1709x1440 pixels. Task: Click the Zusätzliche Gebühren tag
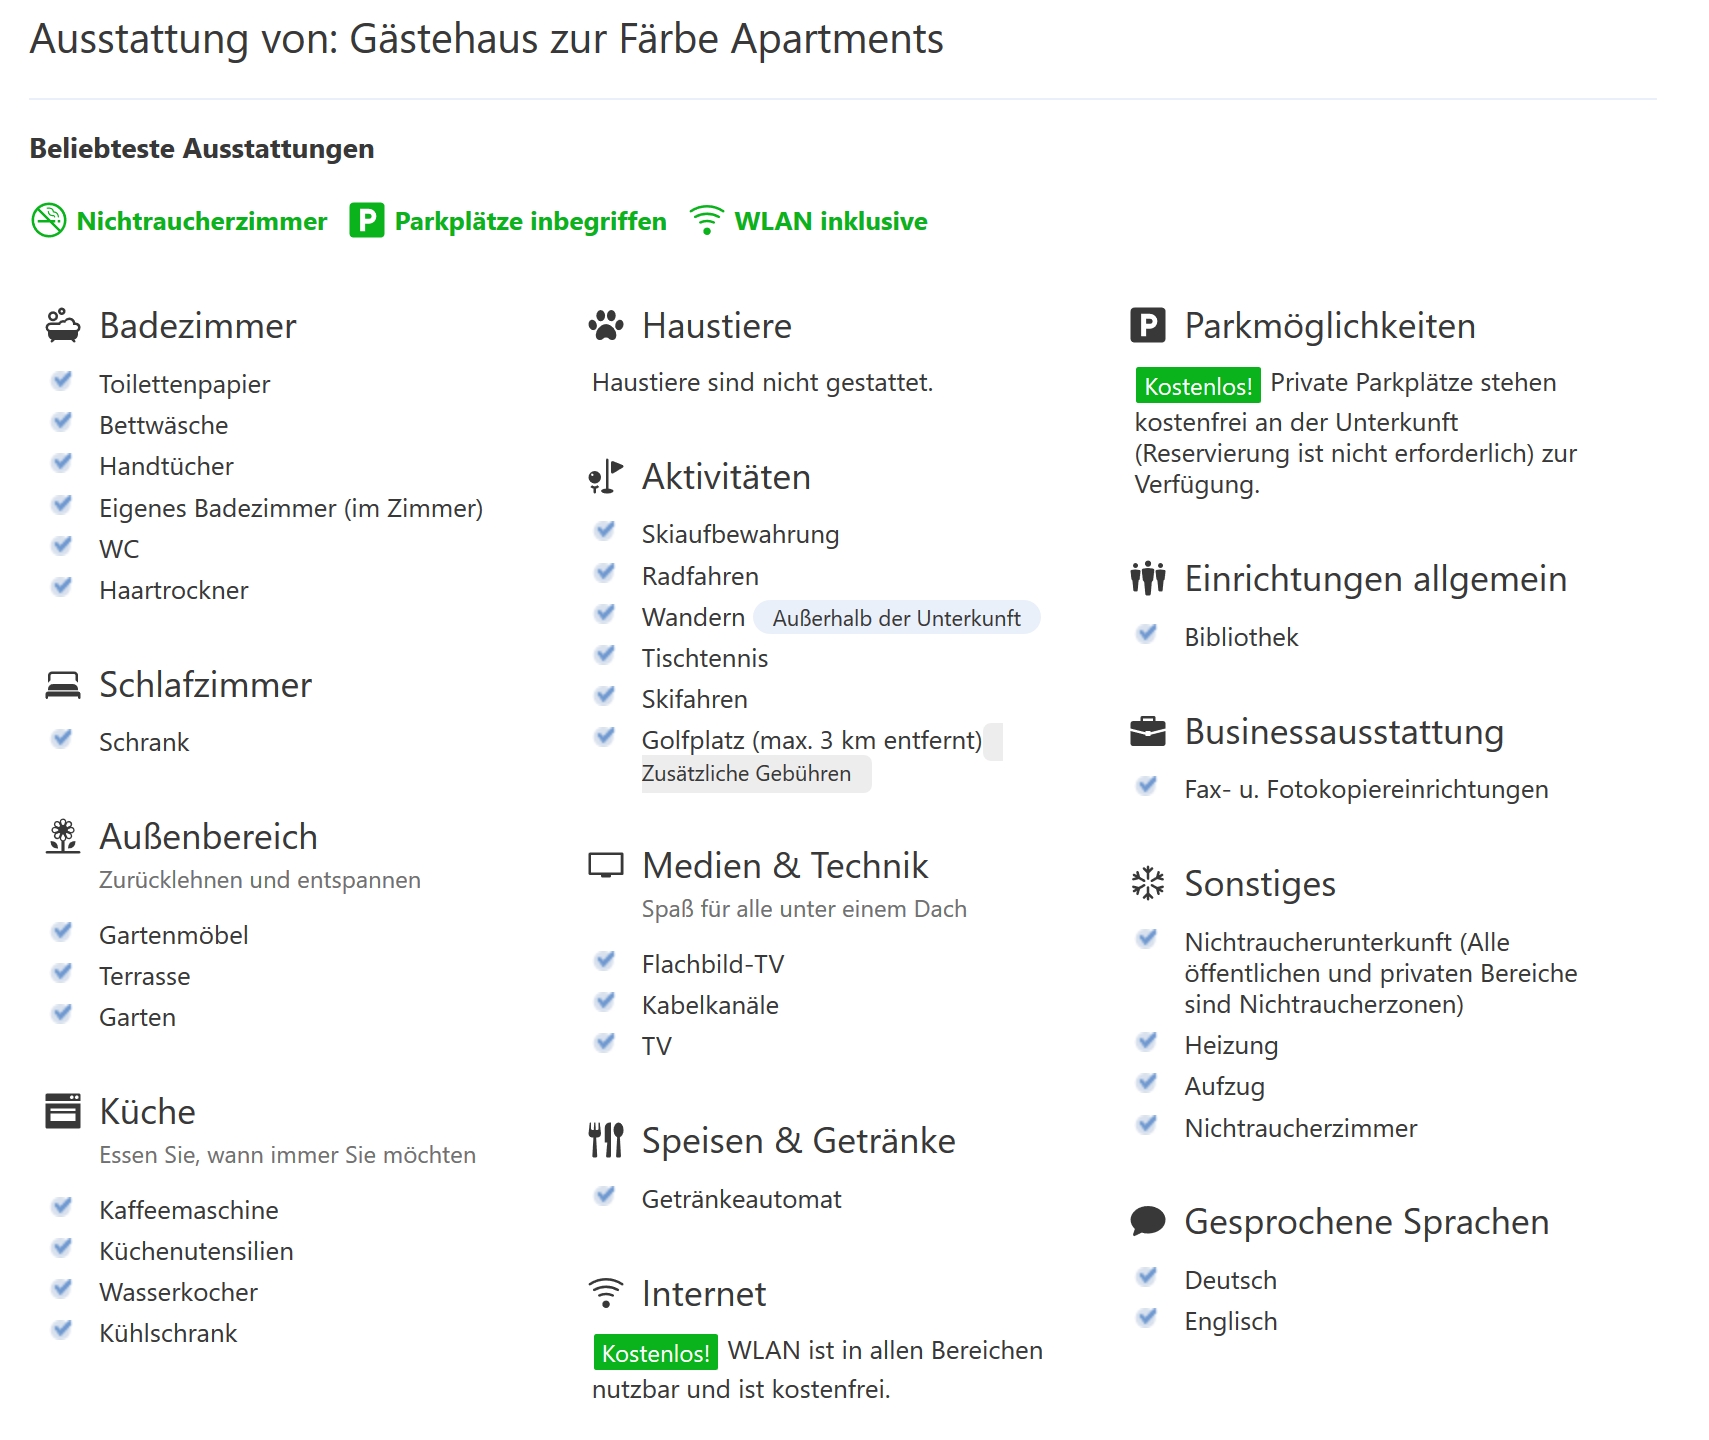756,774
